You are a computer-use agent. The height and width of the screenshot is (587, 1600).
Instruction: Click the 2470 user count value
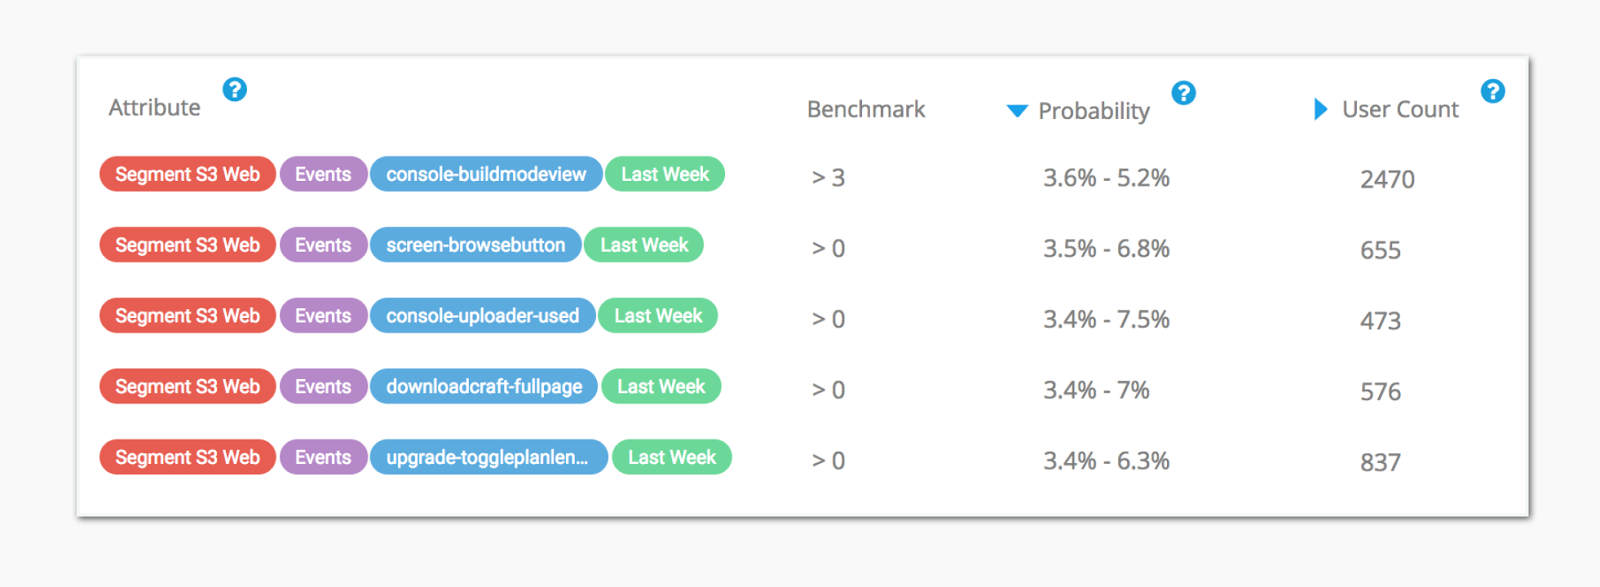(1387, 179)
